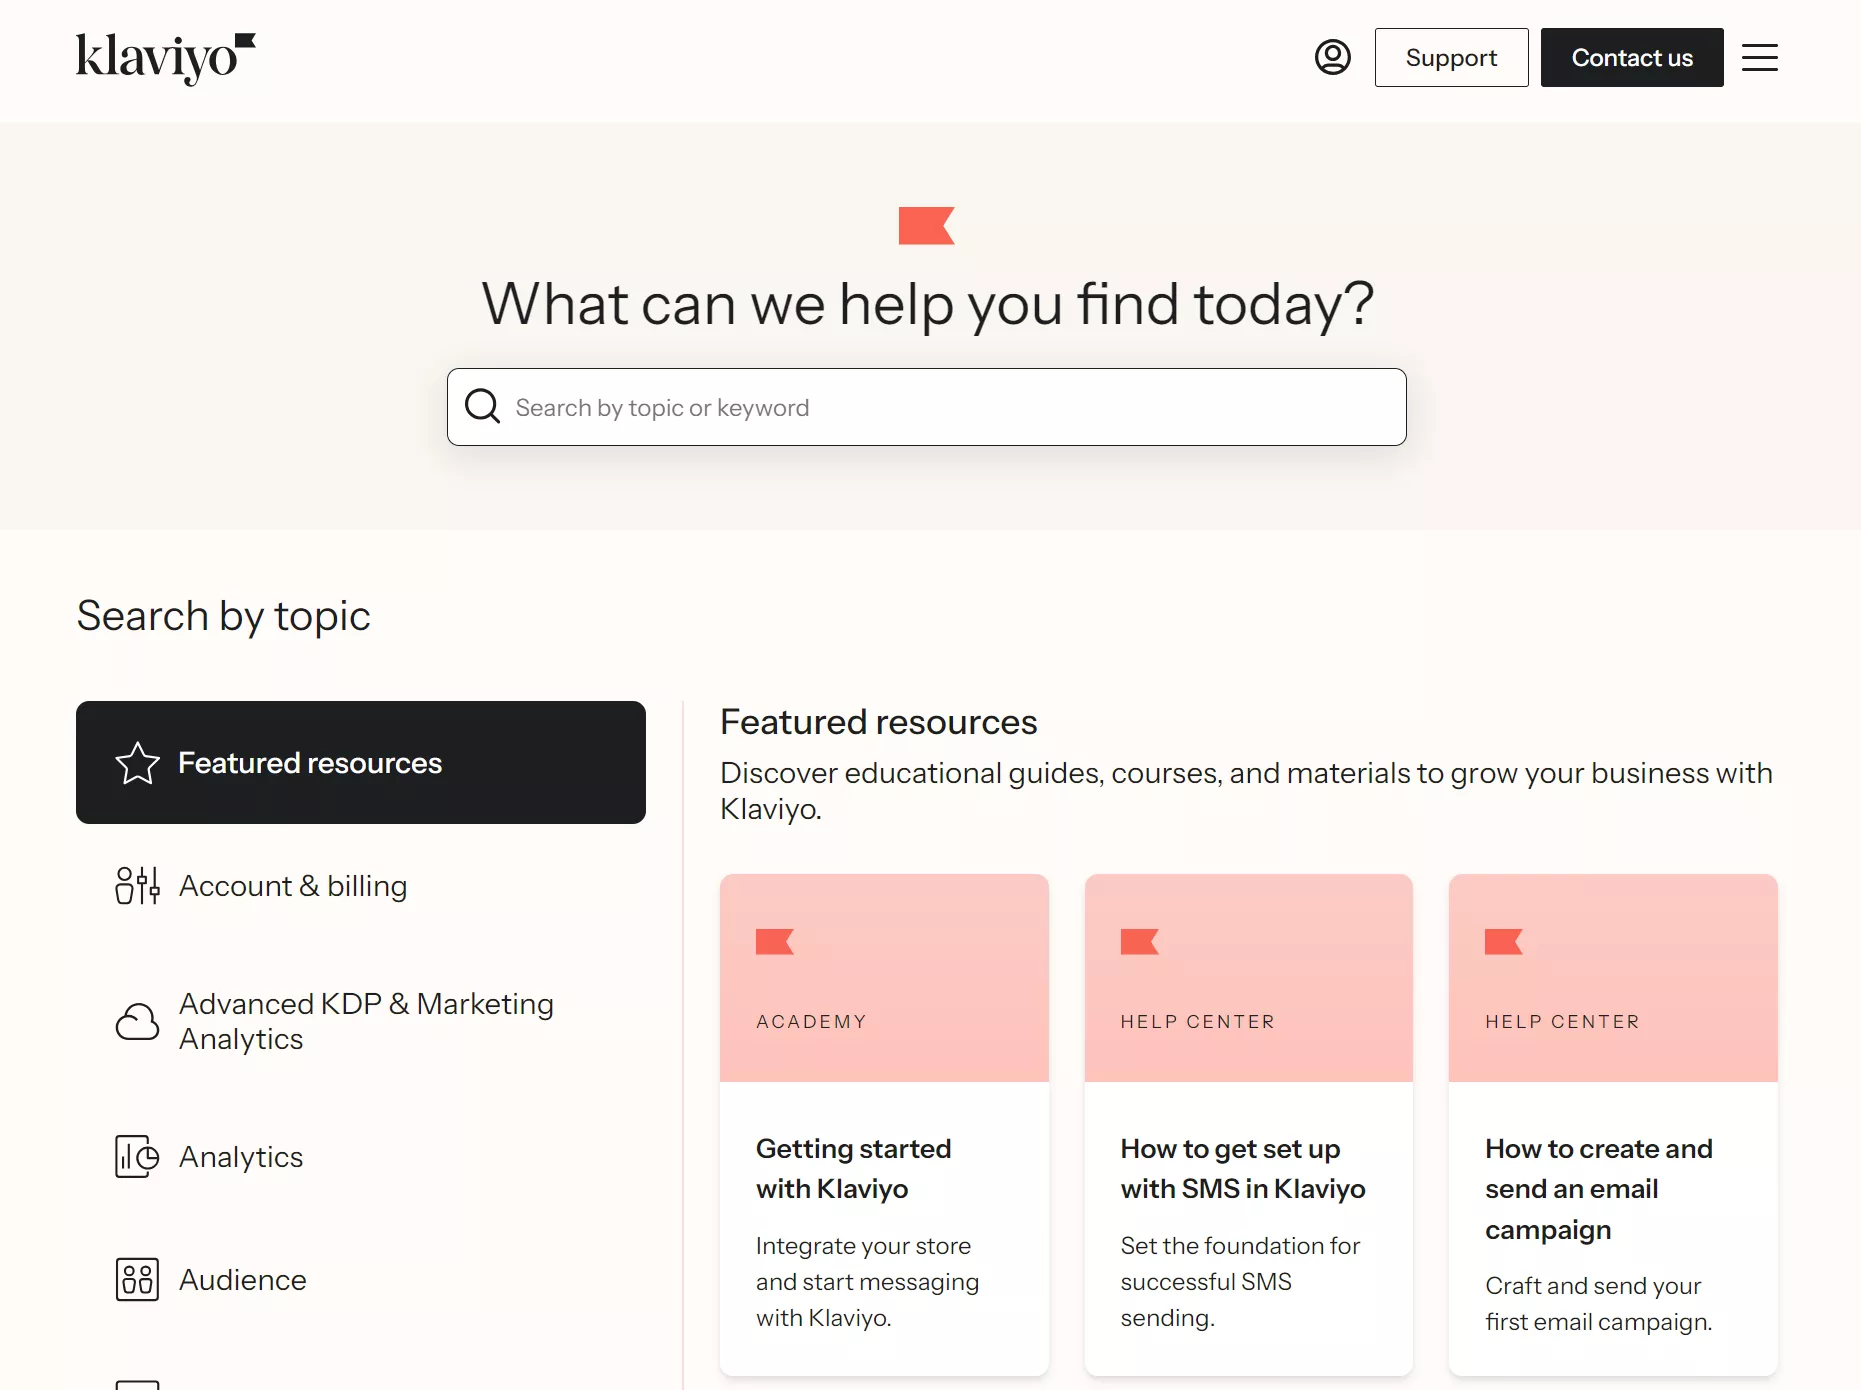Viewport: 1861px width, 1390px height.
Task: Click 'What can we help you find today?' heading
Action: click(x=927, y=304)
